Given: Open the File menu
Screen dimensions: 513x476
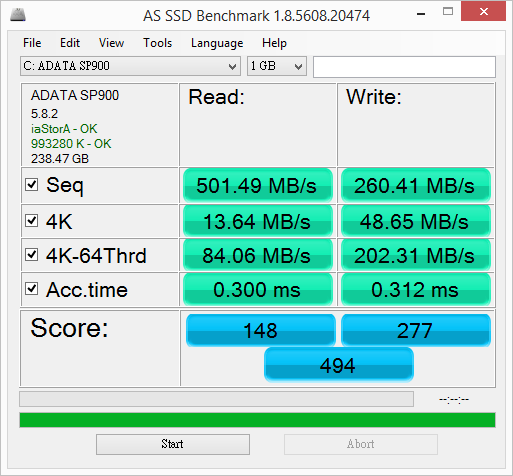Looking at the screenshot, I should [x=32, y=43].
